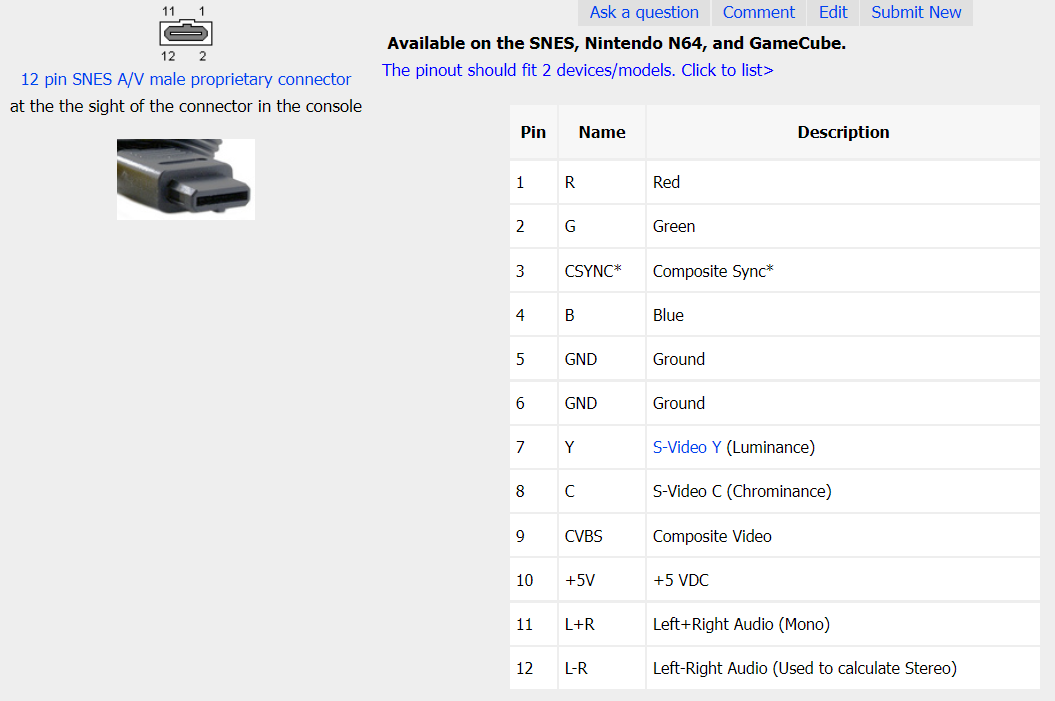Viewport: 1055px width, 701px height.
Task: Click the '+5V' name cell
Action: tap(602, 580)
